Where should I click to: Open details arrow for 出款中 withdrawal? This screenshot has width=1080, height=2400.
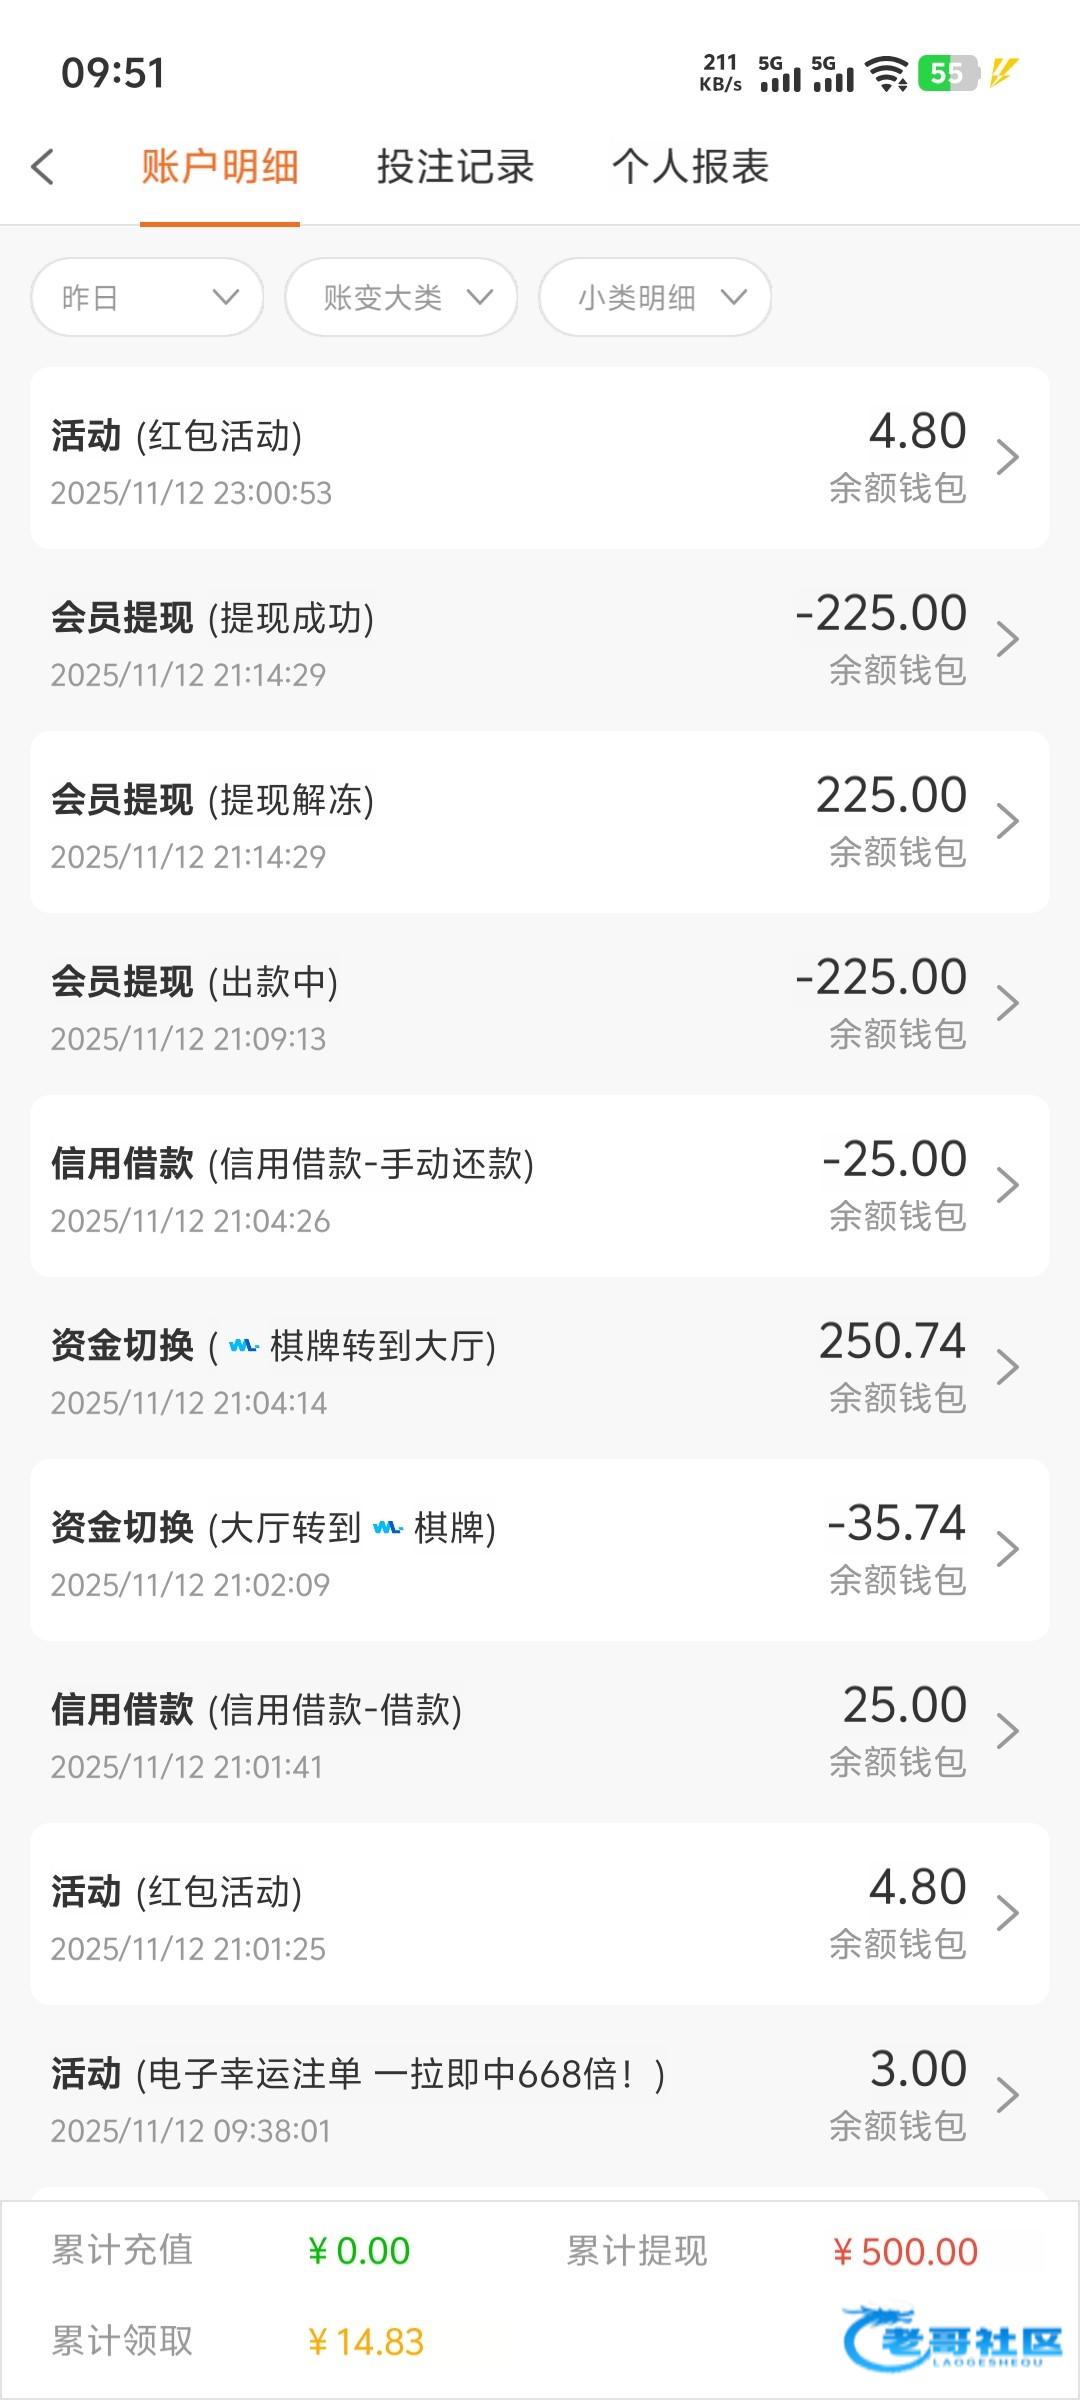pos(1007,1004)
